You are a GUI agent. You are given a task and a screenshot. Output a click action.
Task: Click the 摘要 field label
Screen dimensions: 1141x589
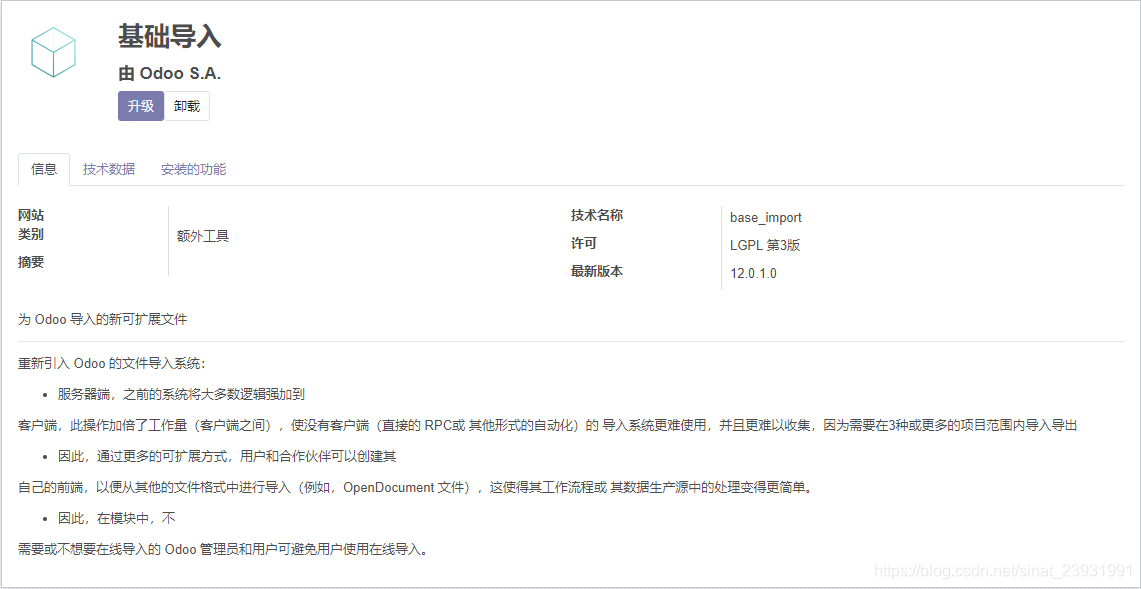31,262
